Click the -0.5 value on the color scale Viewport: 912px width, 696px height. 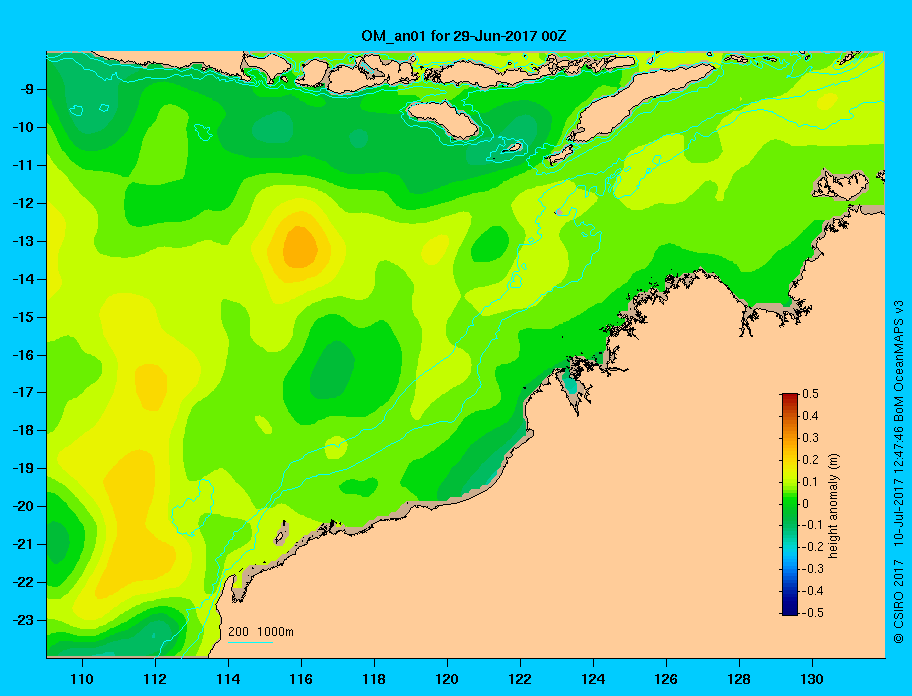(813, 612)
